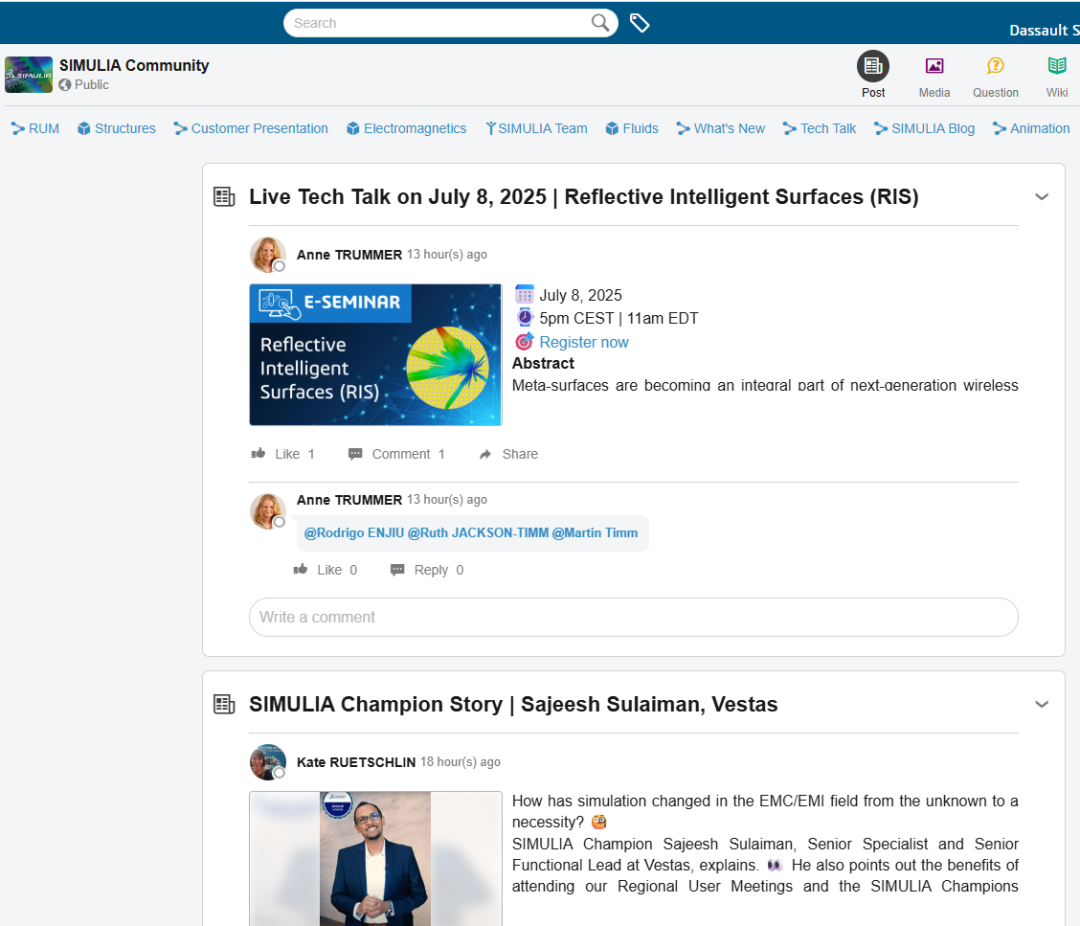Click the Abstract heading text
This screenshot has width=1080, height=926.
coord(543,363)
